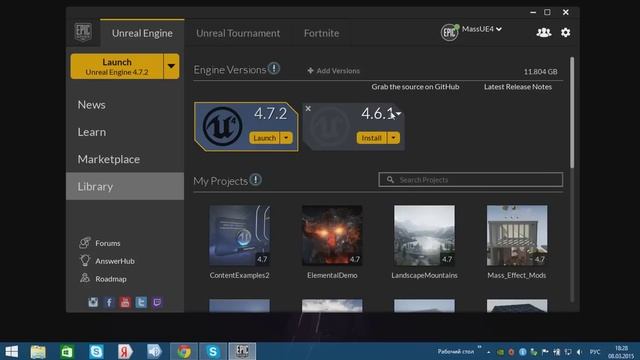Open the Twitter social icon
The width and height of the screenshot is (640, 360).
pyautogui.click(x=141, y=302)
